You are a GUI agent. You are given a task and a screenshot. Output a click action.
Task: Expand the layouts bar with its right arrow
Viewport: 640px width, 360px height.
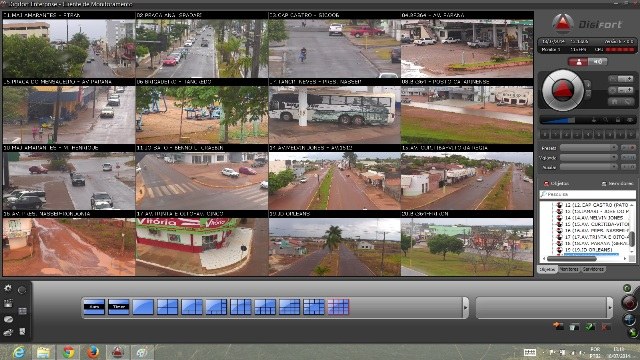pyautogui.click(x=466, y=307)
